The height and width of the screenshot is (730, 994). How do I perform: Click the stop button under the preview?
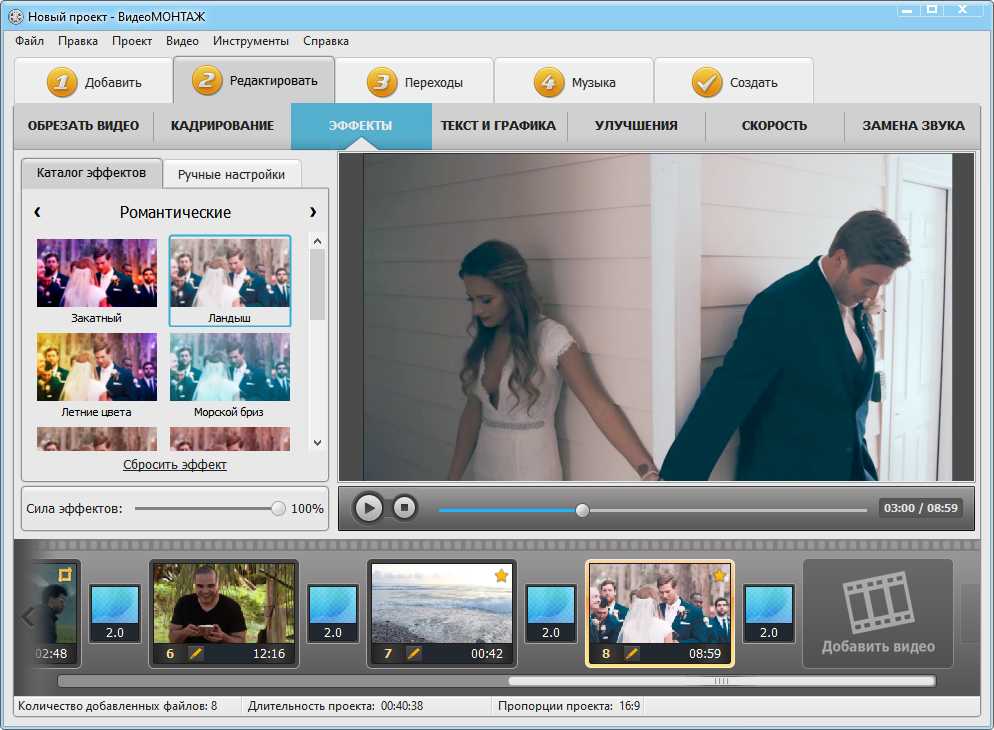tap(404, 508)
